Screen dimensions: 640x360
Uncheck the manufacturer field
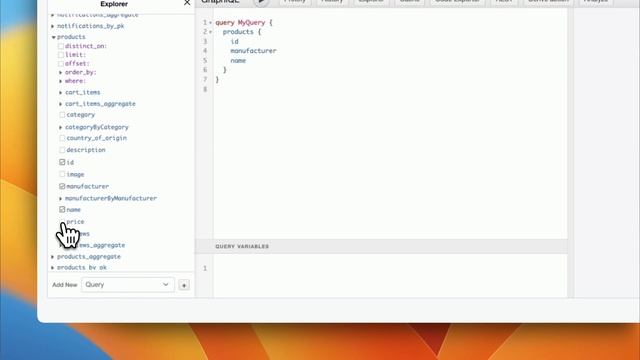(62, 186)
